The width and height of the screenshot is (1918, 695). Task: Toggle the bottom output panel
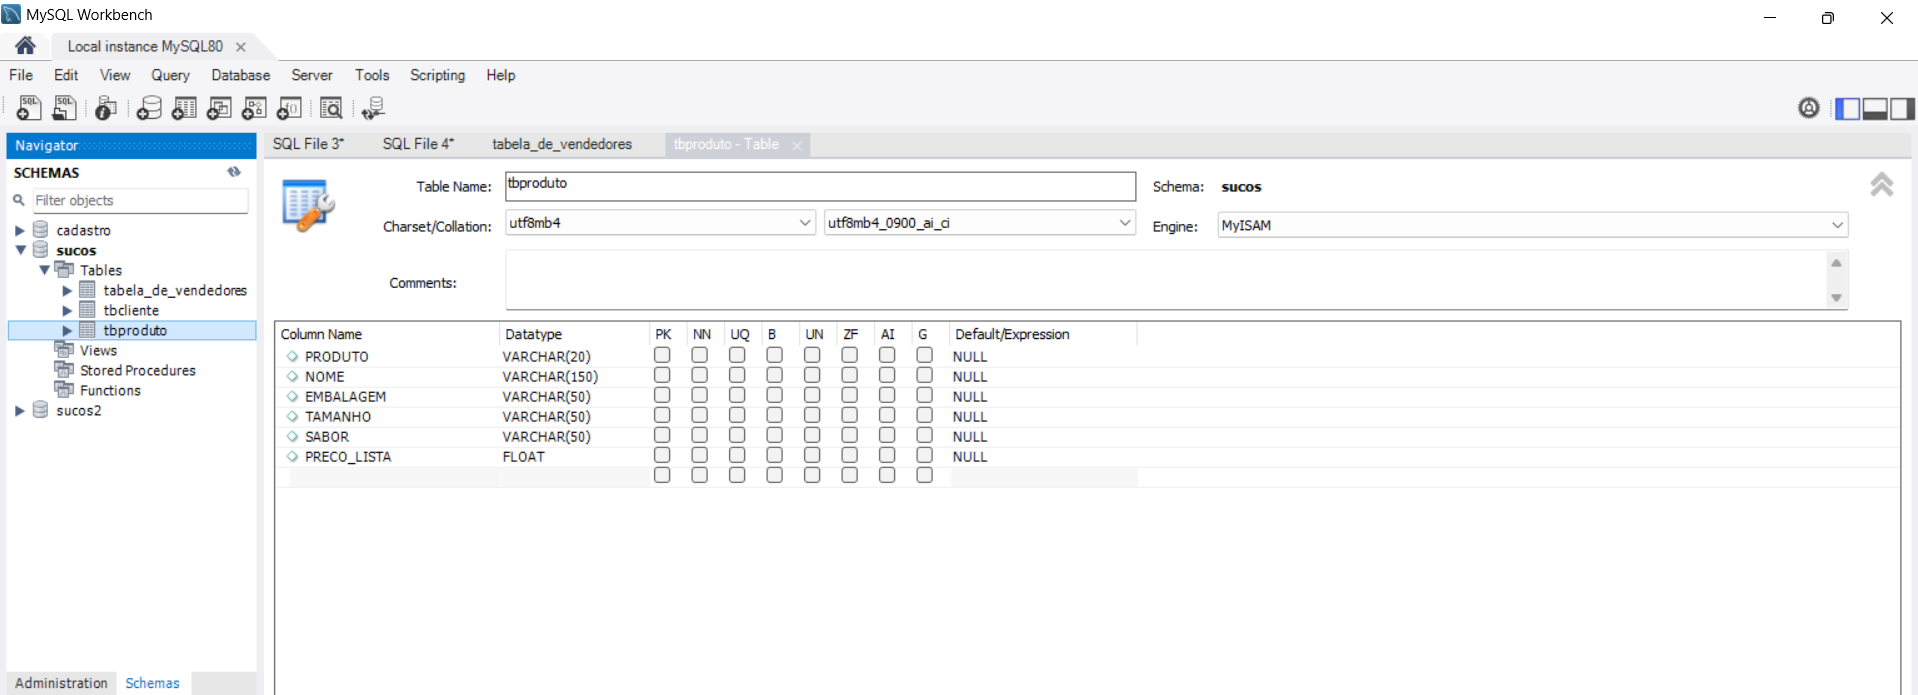1875,108
